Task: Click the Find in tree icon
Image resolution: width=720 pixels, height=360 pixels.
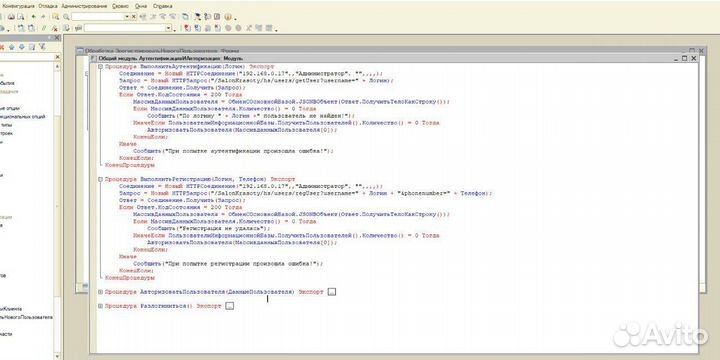Action: point(56,17)
